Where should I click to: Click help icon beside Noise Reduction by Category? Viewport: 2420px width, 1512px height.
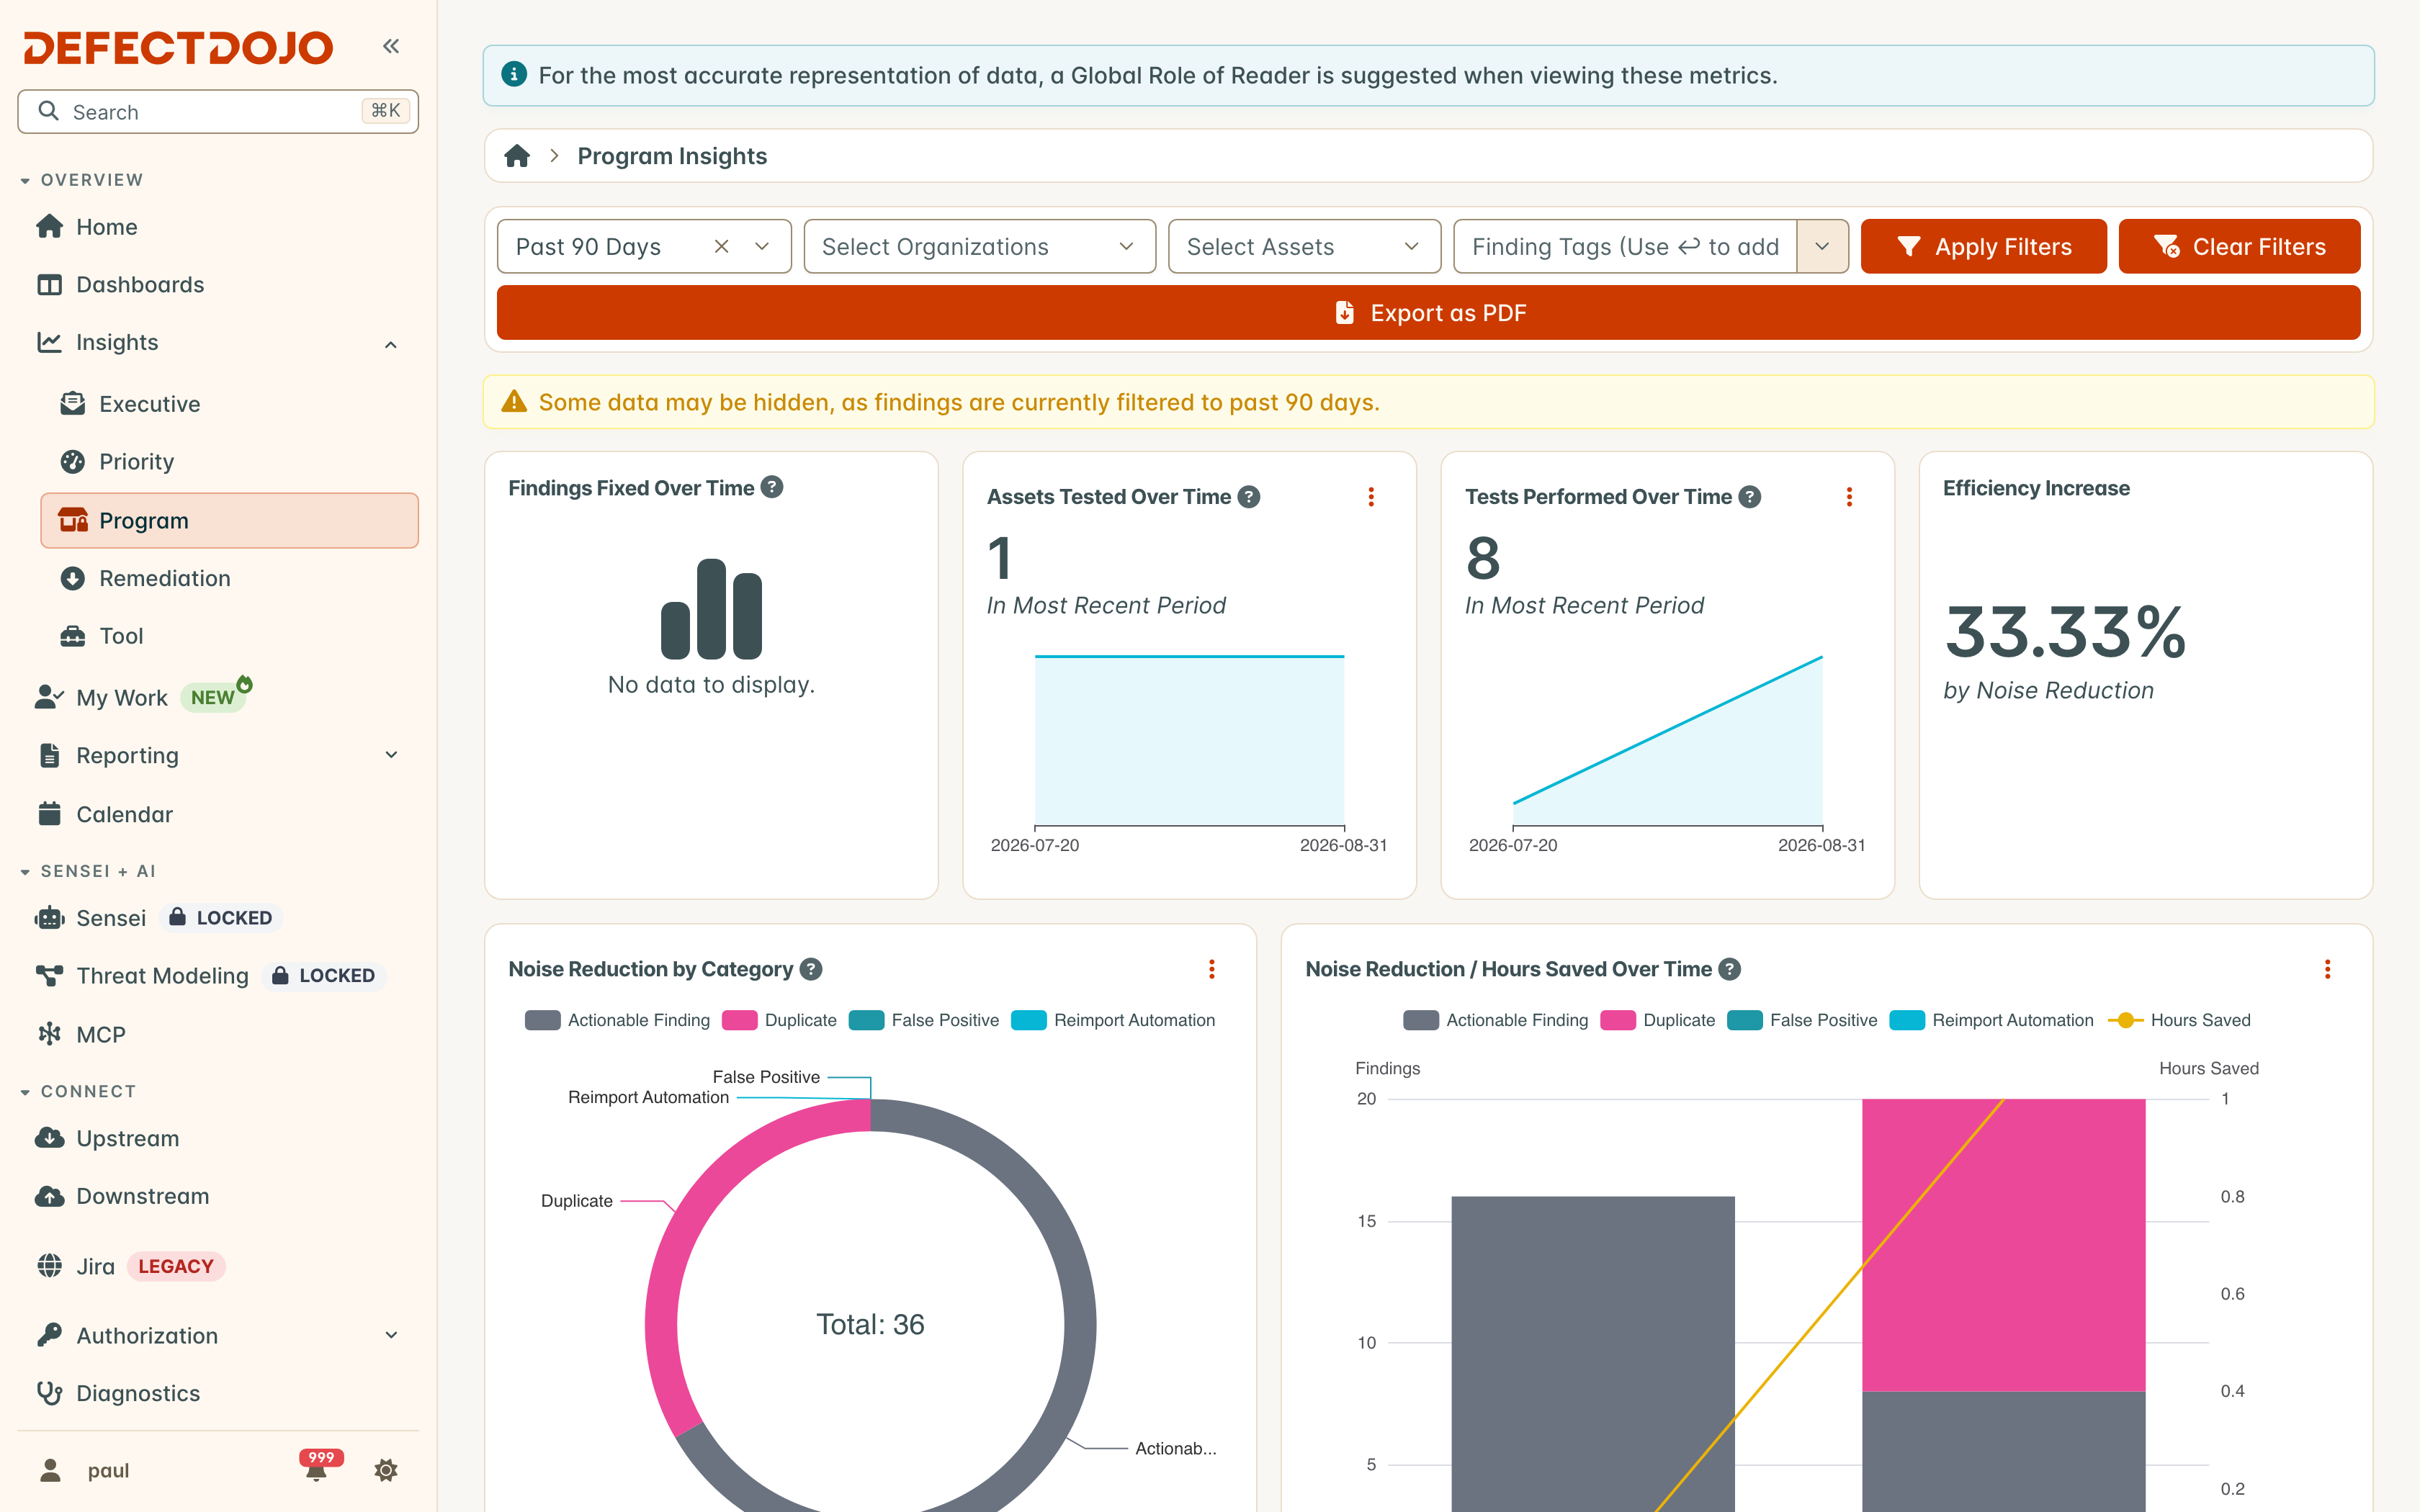pos(811,969)
